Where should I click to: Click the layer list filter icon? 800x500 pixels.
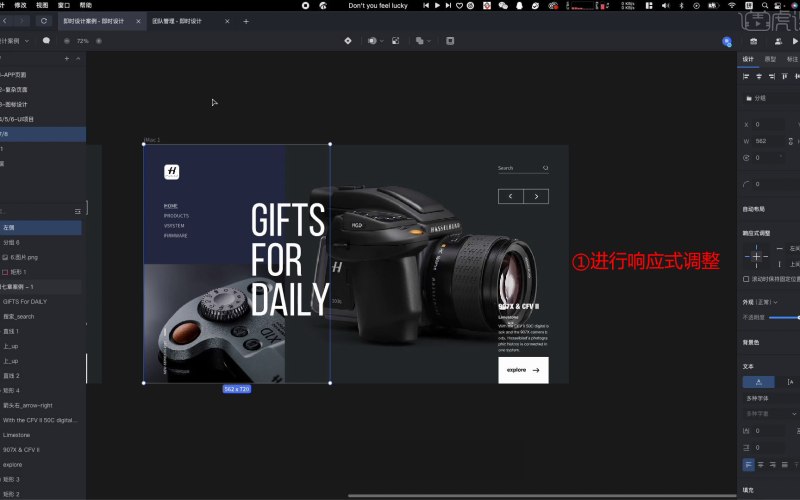(78, 211)
